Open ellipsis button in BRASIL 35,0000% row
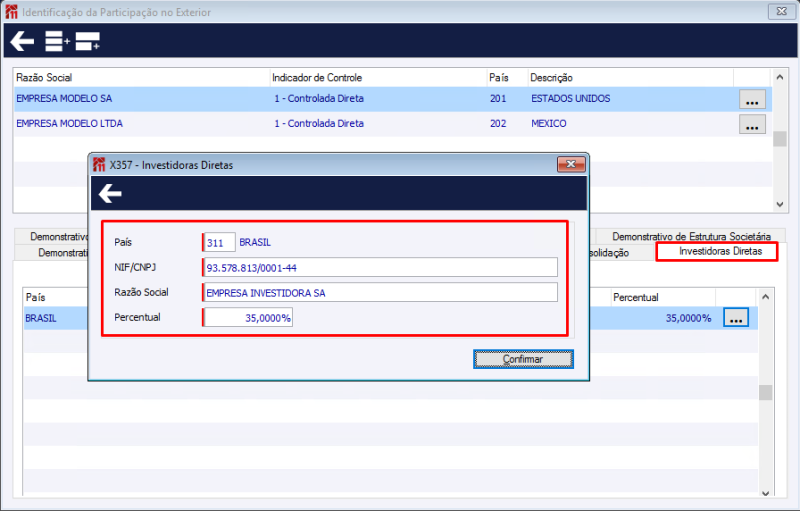The image size is (800, 511). (x=736, y=317)
